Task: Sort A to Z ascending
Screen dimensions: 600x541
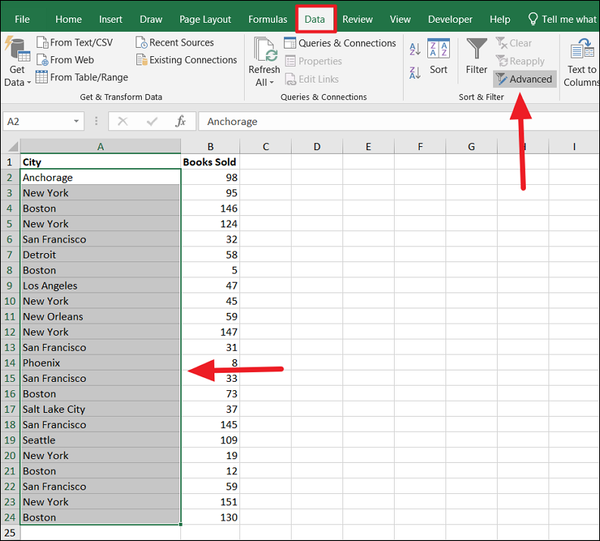Action: [415, 49]
